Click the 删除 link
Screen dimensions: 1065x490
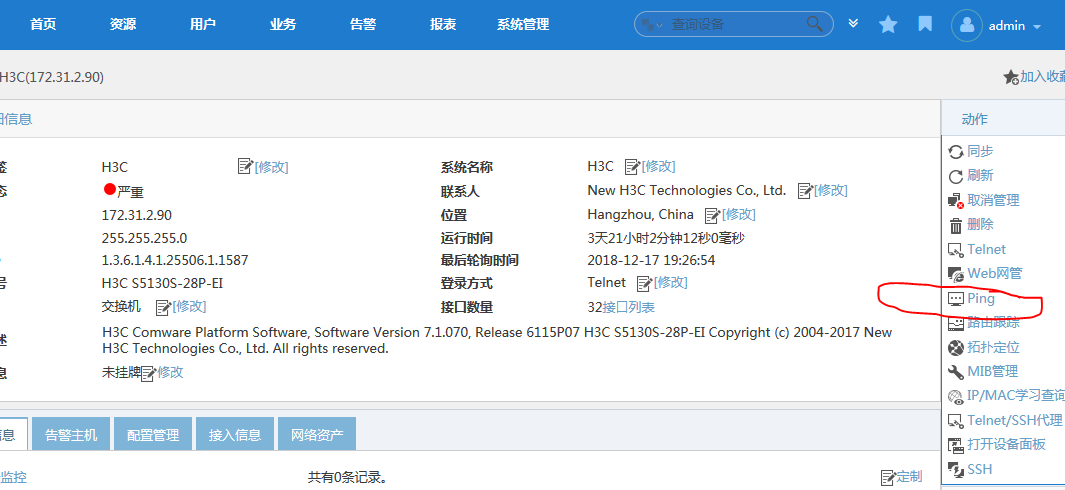(x=980, y=224)
